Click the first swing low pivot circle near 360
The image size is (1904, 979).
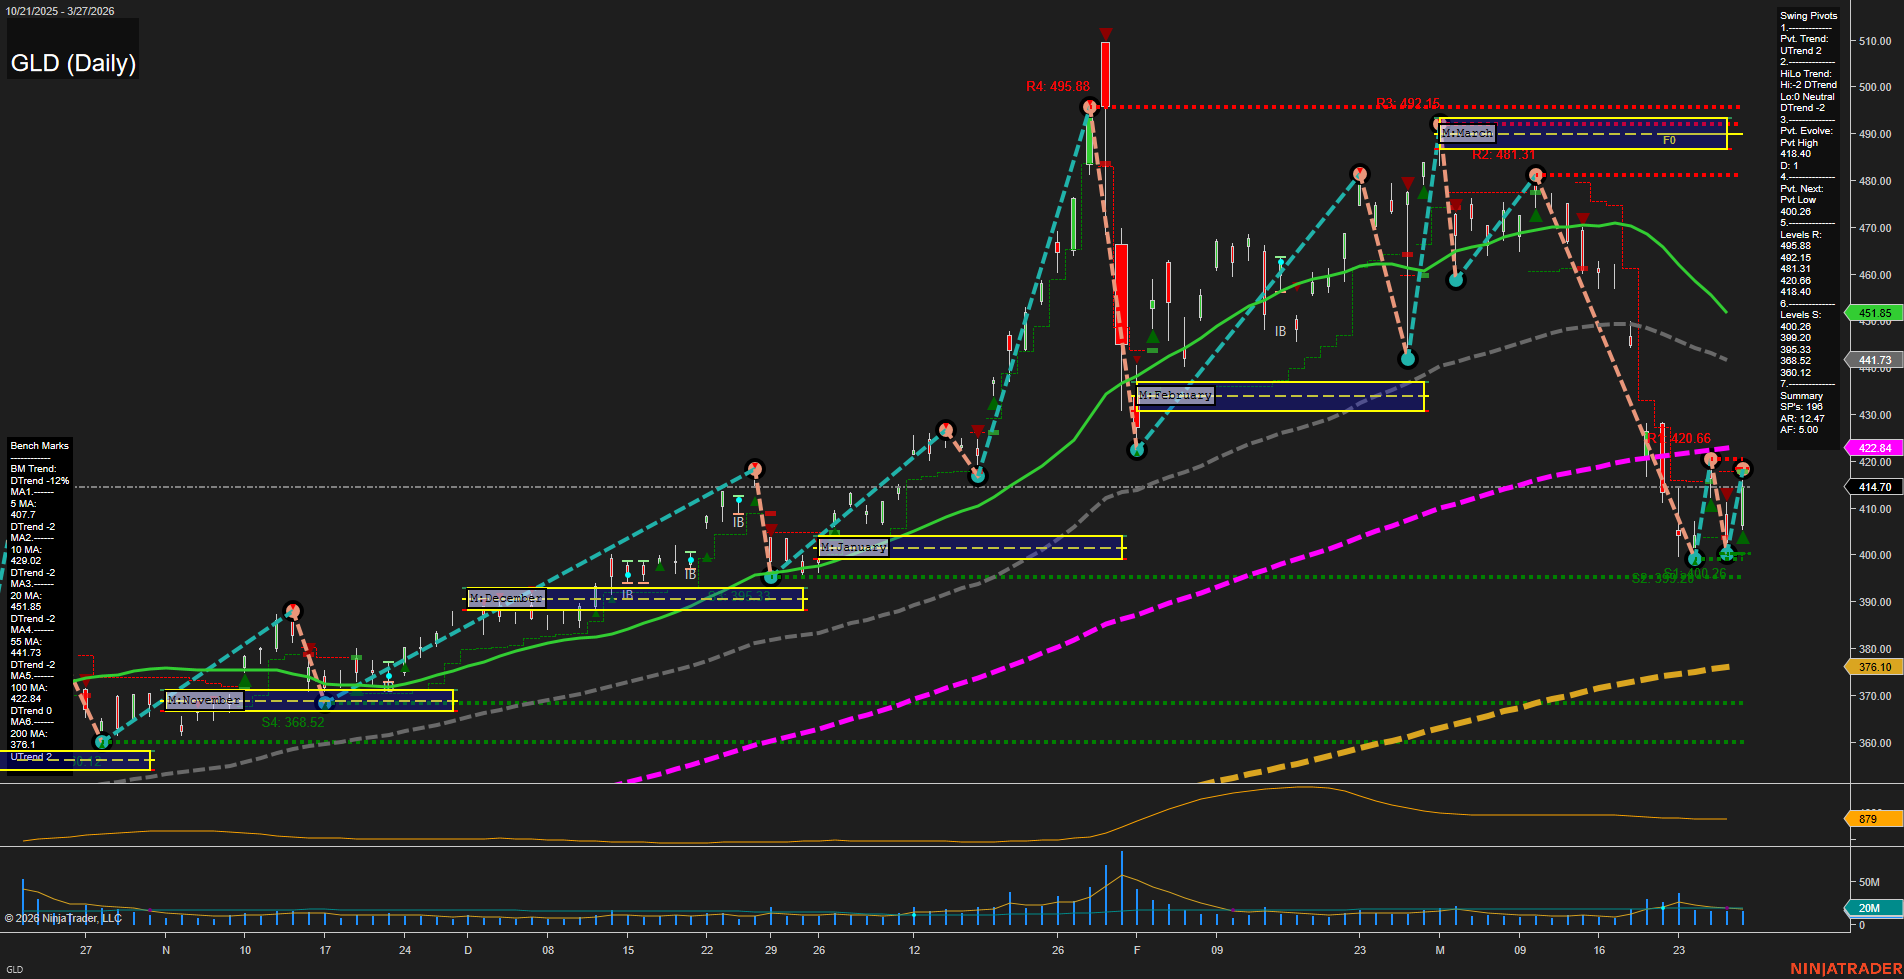point(102,741)
